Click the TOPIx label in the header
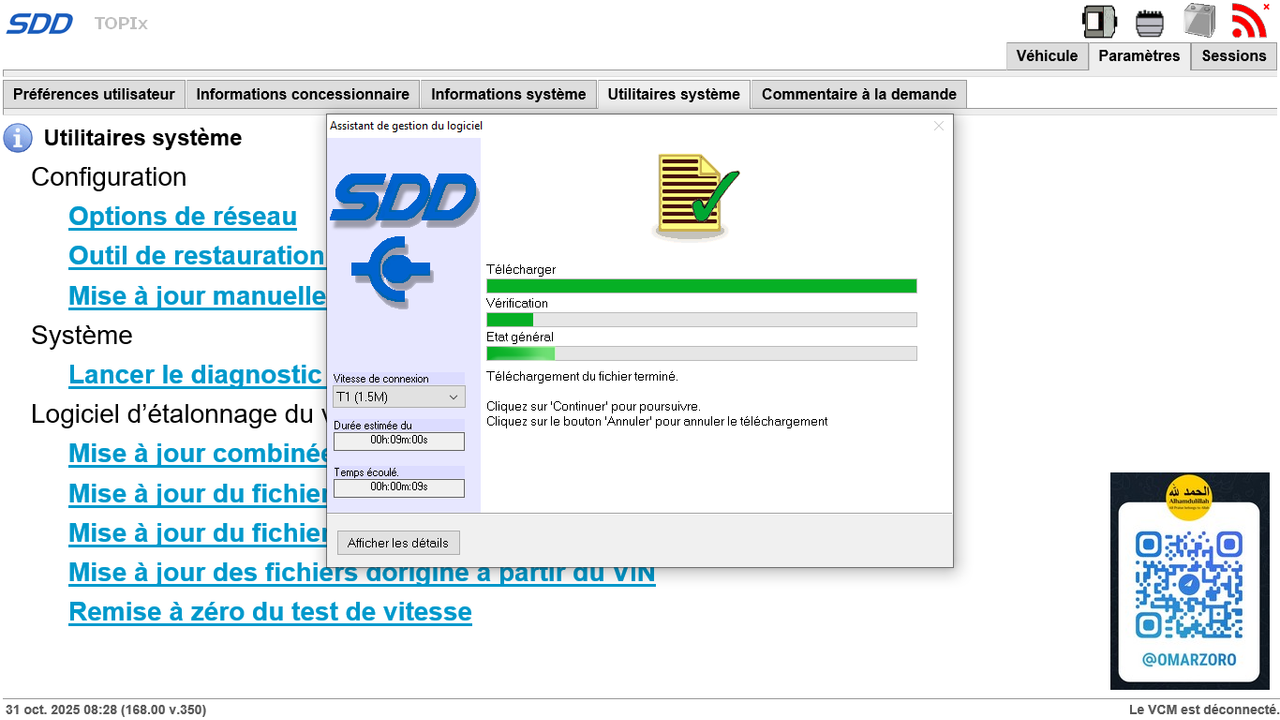 click(x=121, y=23)
